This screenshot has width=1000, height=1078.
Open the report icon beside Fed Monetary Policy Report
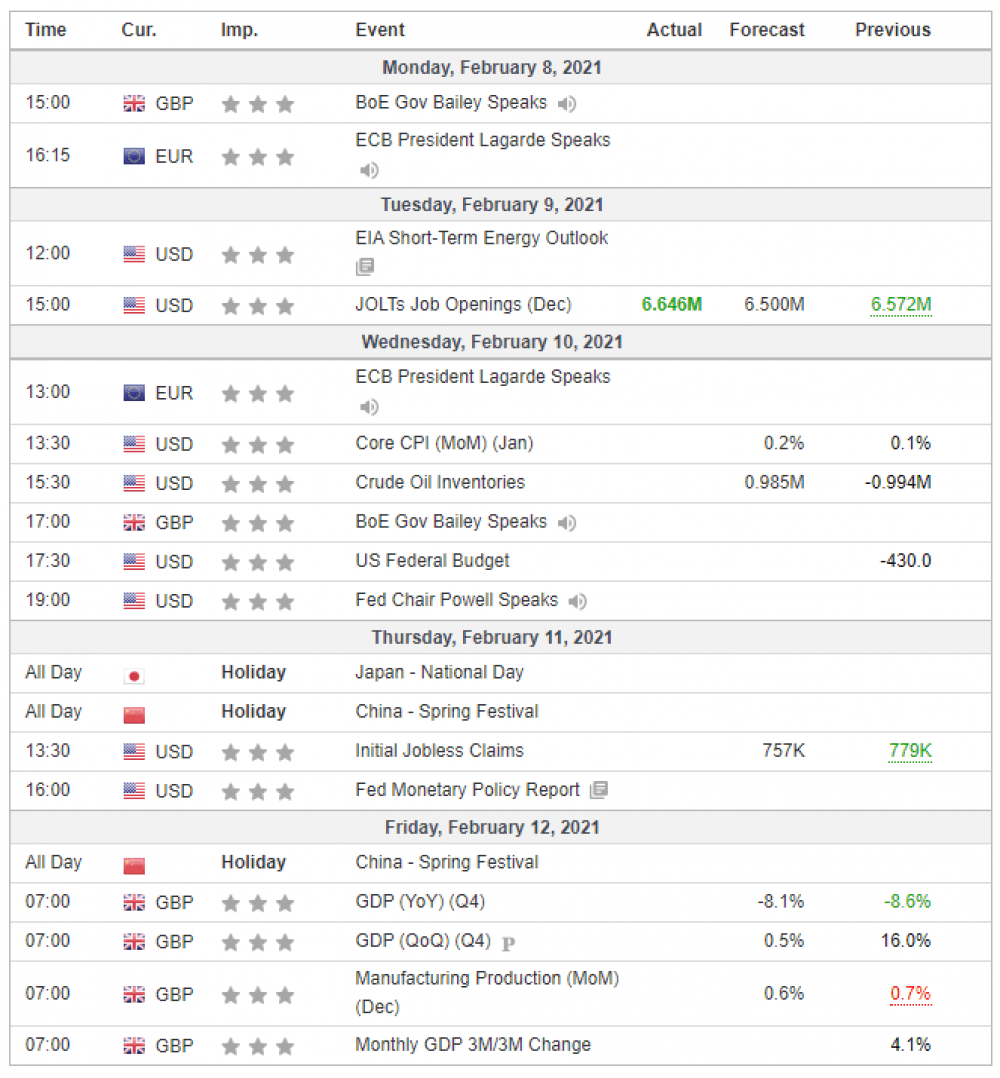[x=599, y=790]
